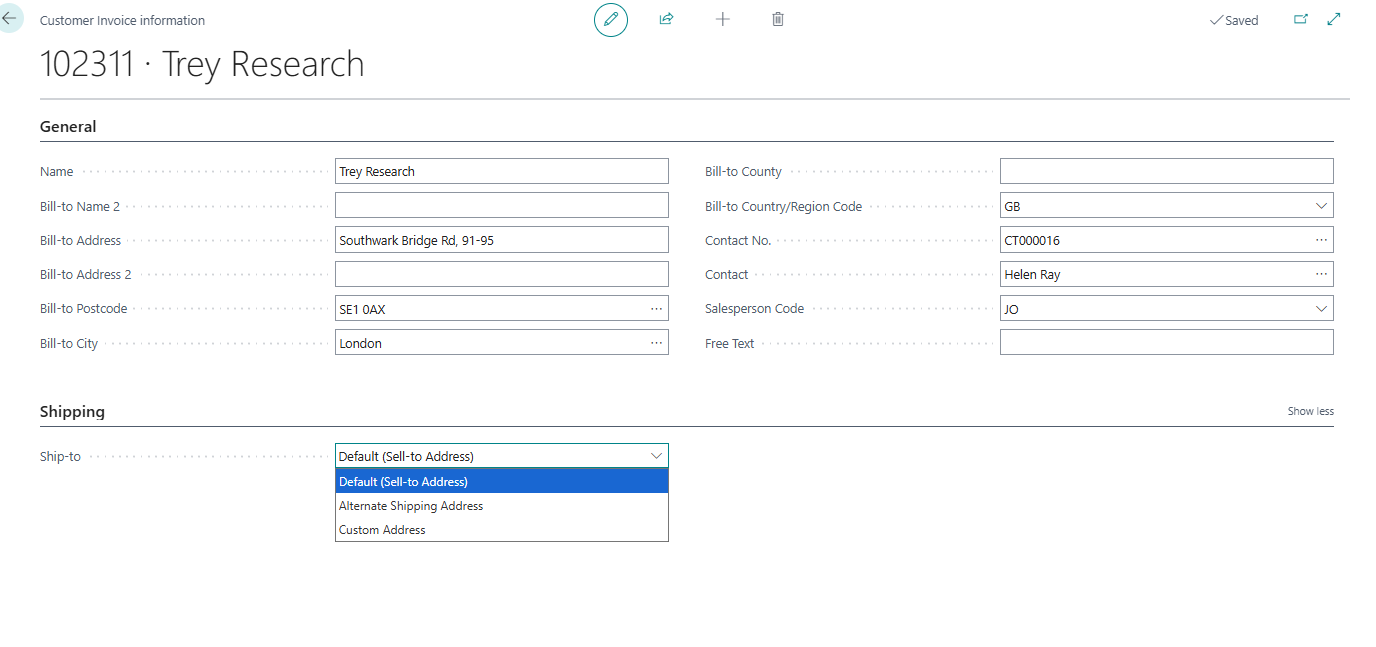Select Default (Sell-to Address) option
This screenshot has width=1376, height=647.
tap(403, 482)
